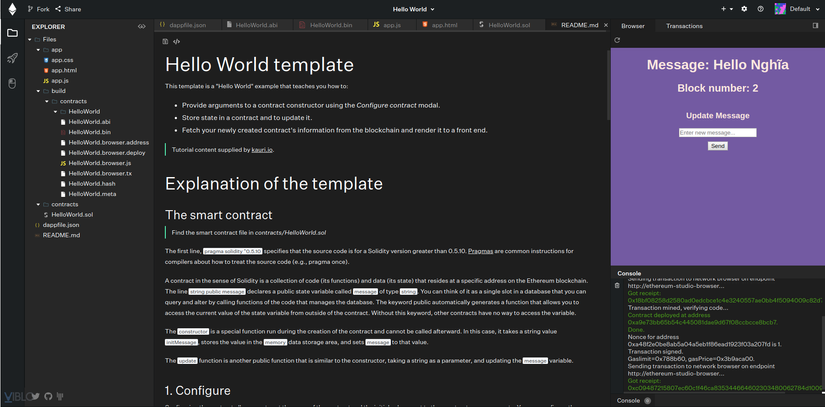Click the mouse-shaped interact sidebar icon
Screen dimensions: 825x407
click(12, 84)
